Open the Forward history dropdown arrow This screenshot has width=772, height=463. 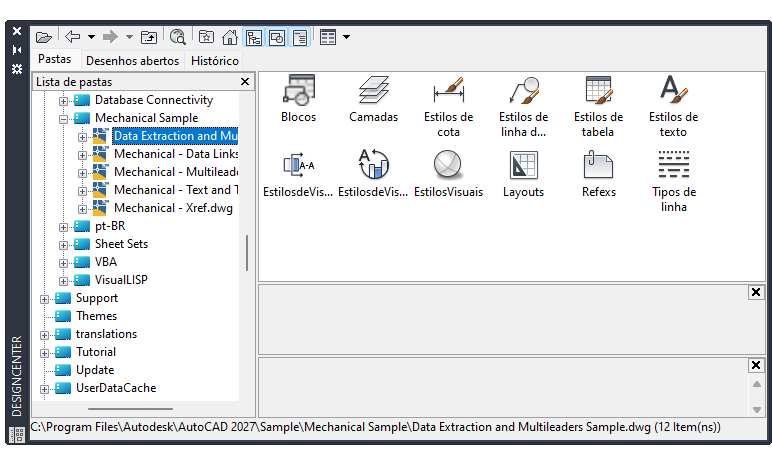(129, 37)
